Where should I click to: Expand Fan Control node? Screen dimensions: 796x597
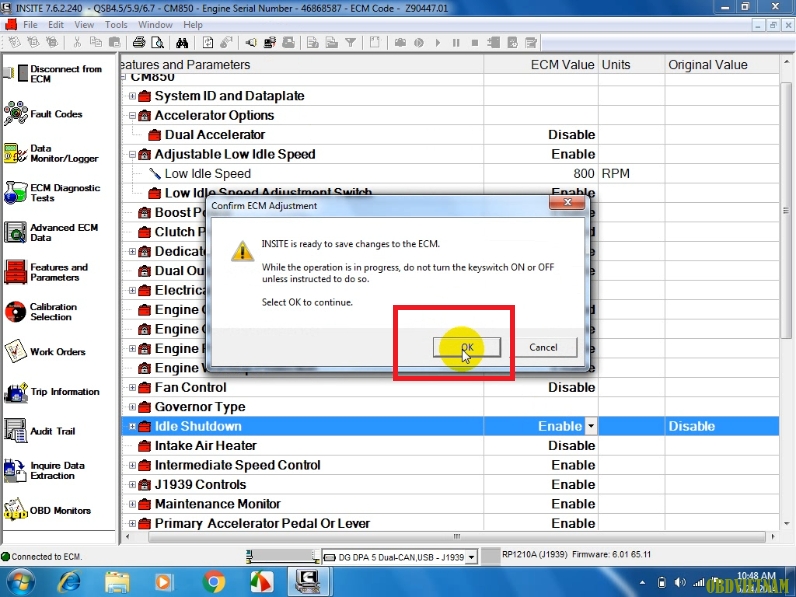[132, 387]
